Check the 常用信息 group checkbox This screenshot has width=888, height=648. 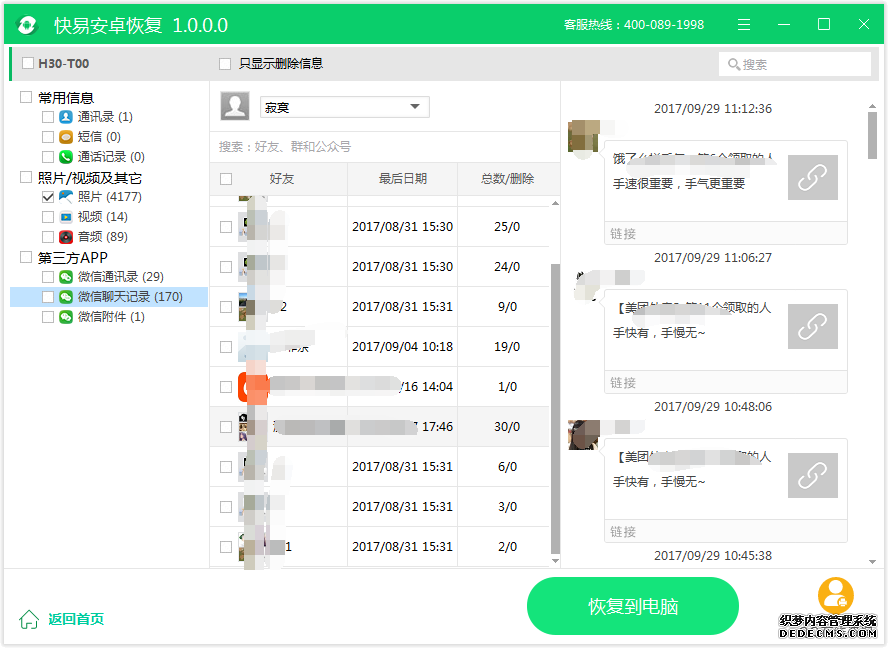[x=25, y=97]
